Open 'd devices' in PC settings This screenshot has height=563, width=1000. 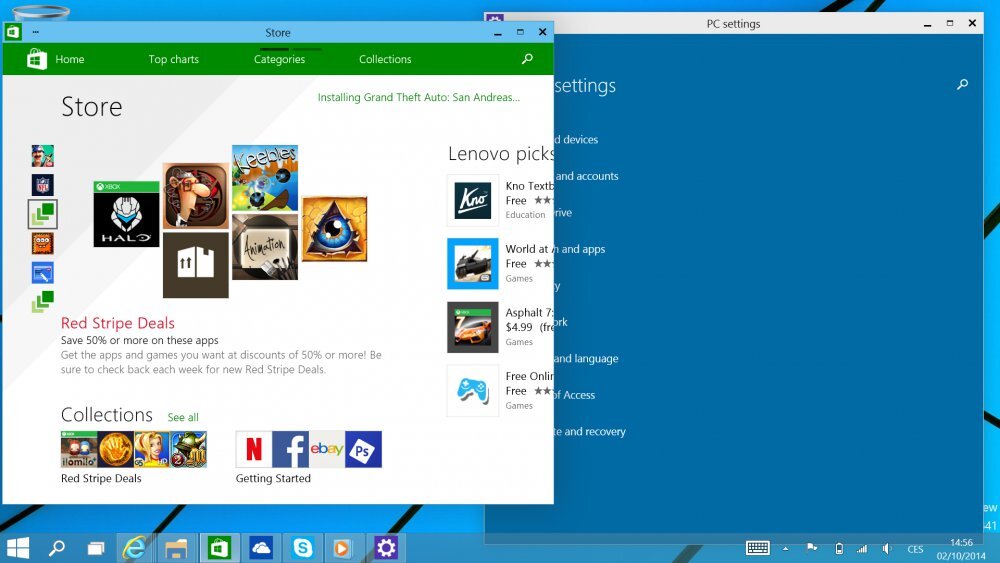pos(577,140)
